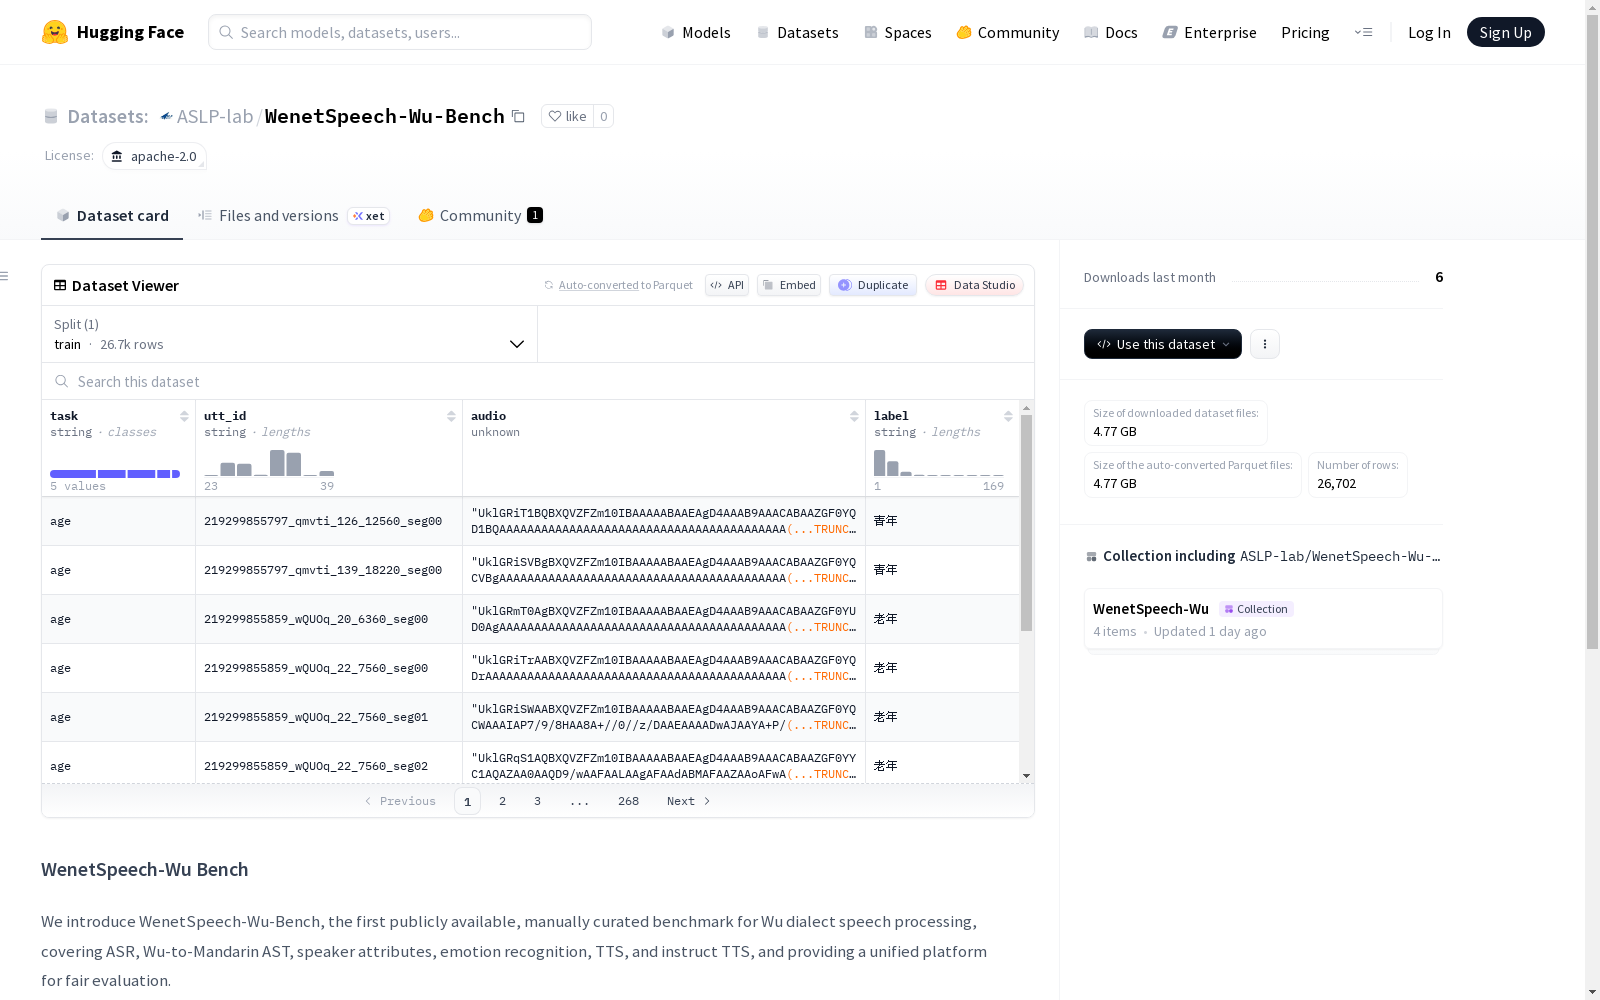Screen dimensions: 1600x1000
Task: Click the three-dot options button beside Use this dataset
Action: pyautogui.click(x=1265, y=344)
